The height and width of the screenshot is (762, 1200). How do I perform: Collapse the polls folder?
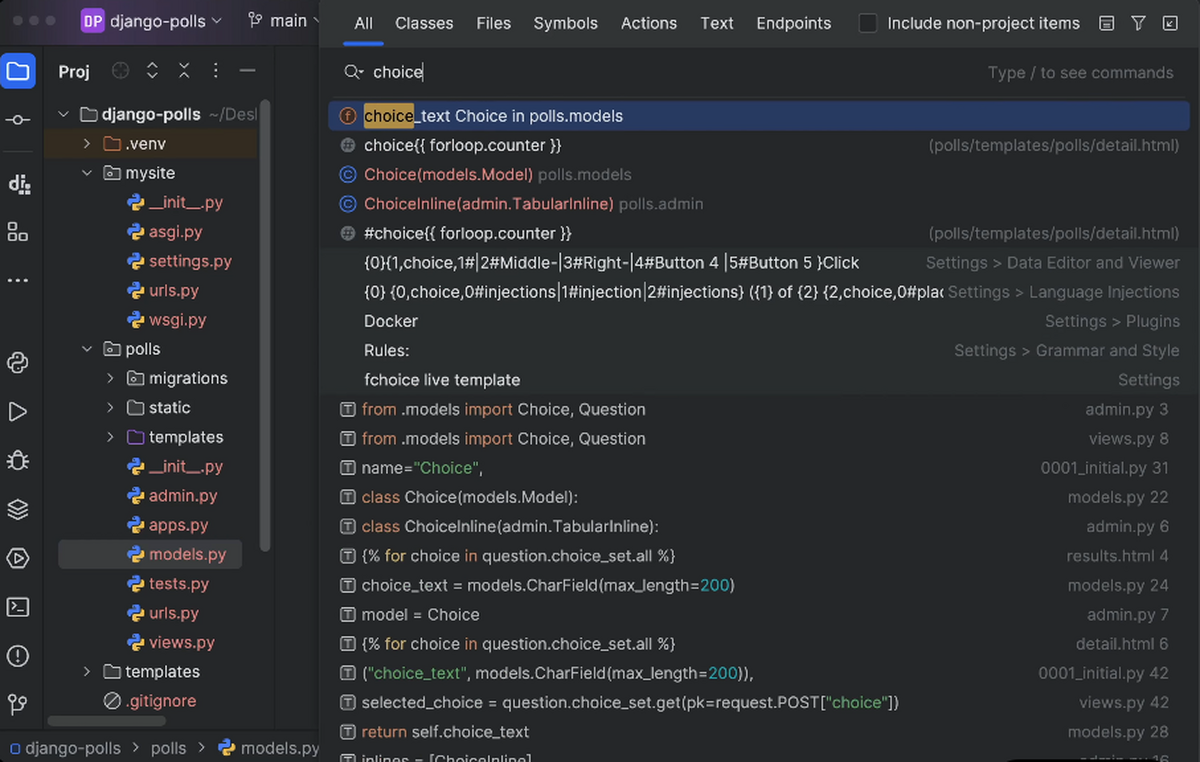point(88,349)
